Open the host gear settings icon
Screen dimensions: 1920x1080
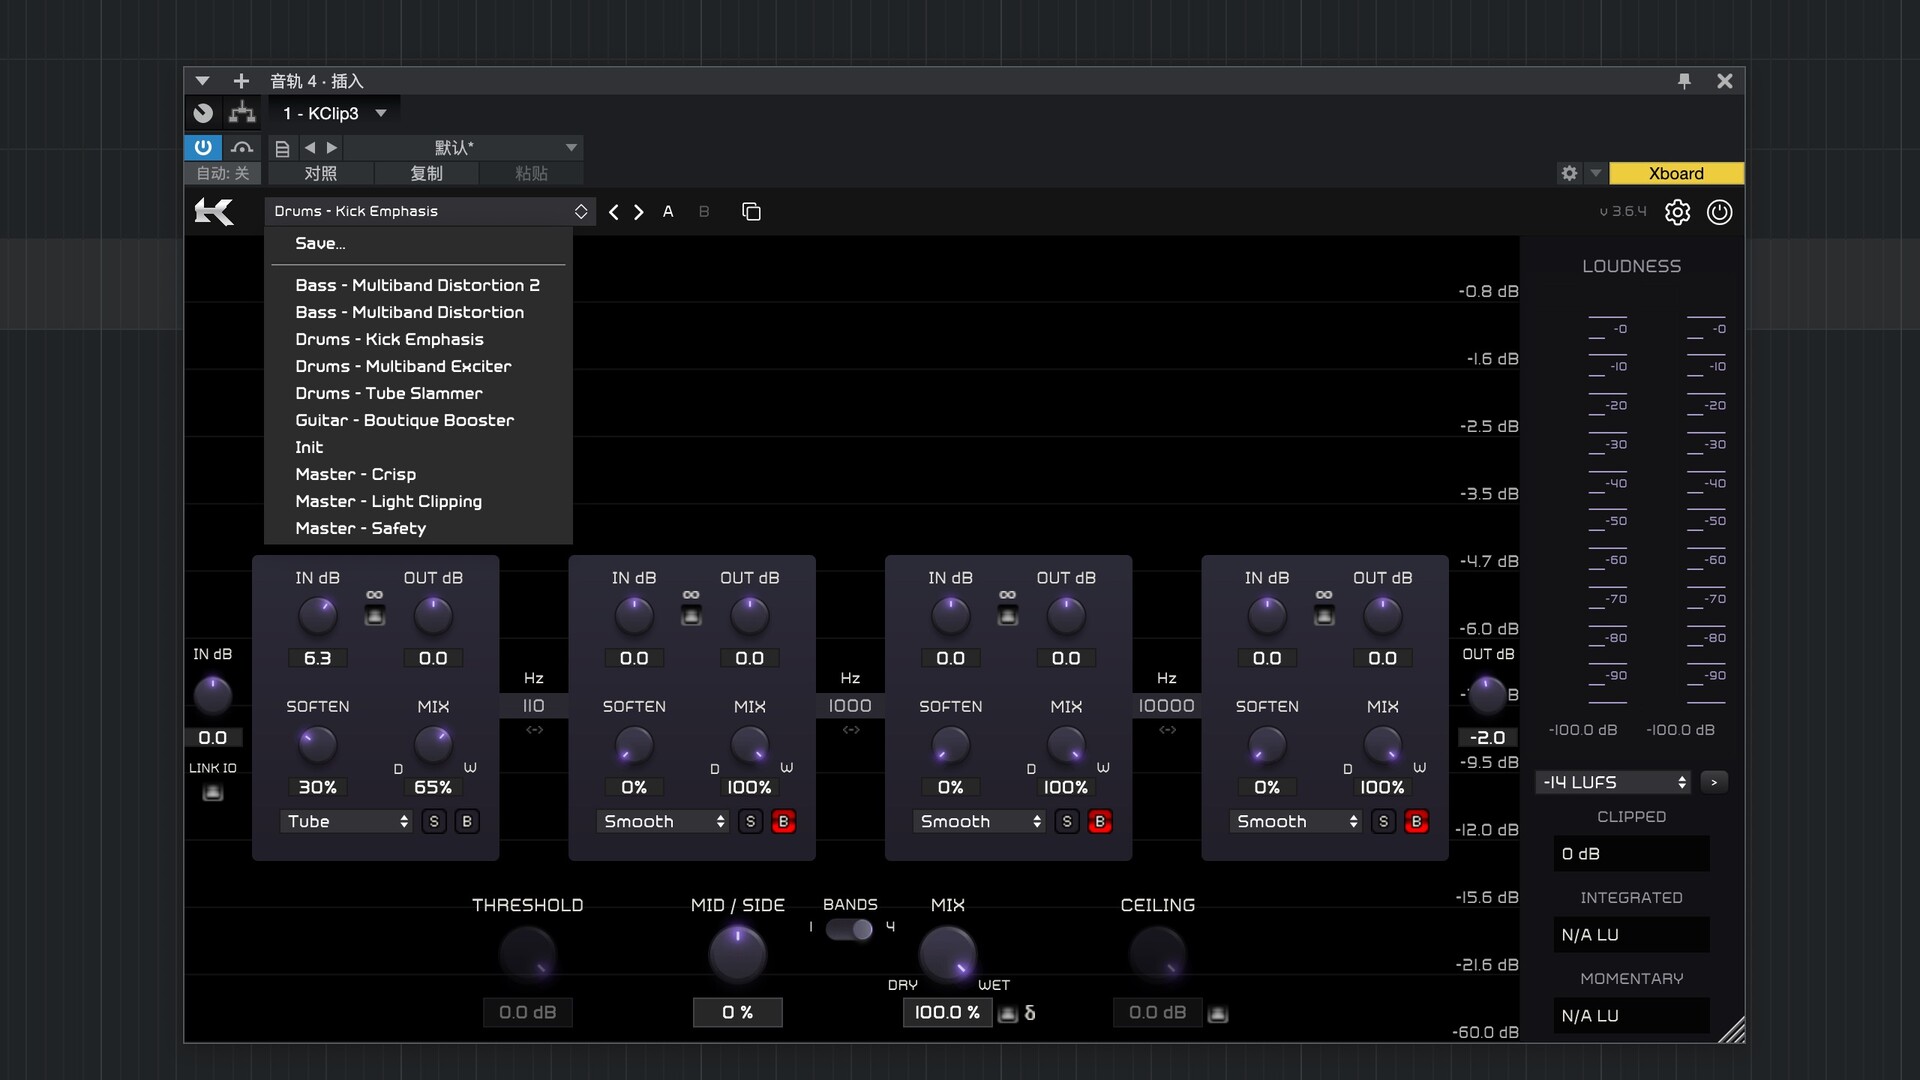click(1569, 173)
